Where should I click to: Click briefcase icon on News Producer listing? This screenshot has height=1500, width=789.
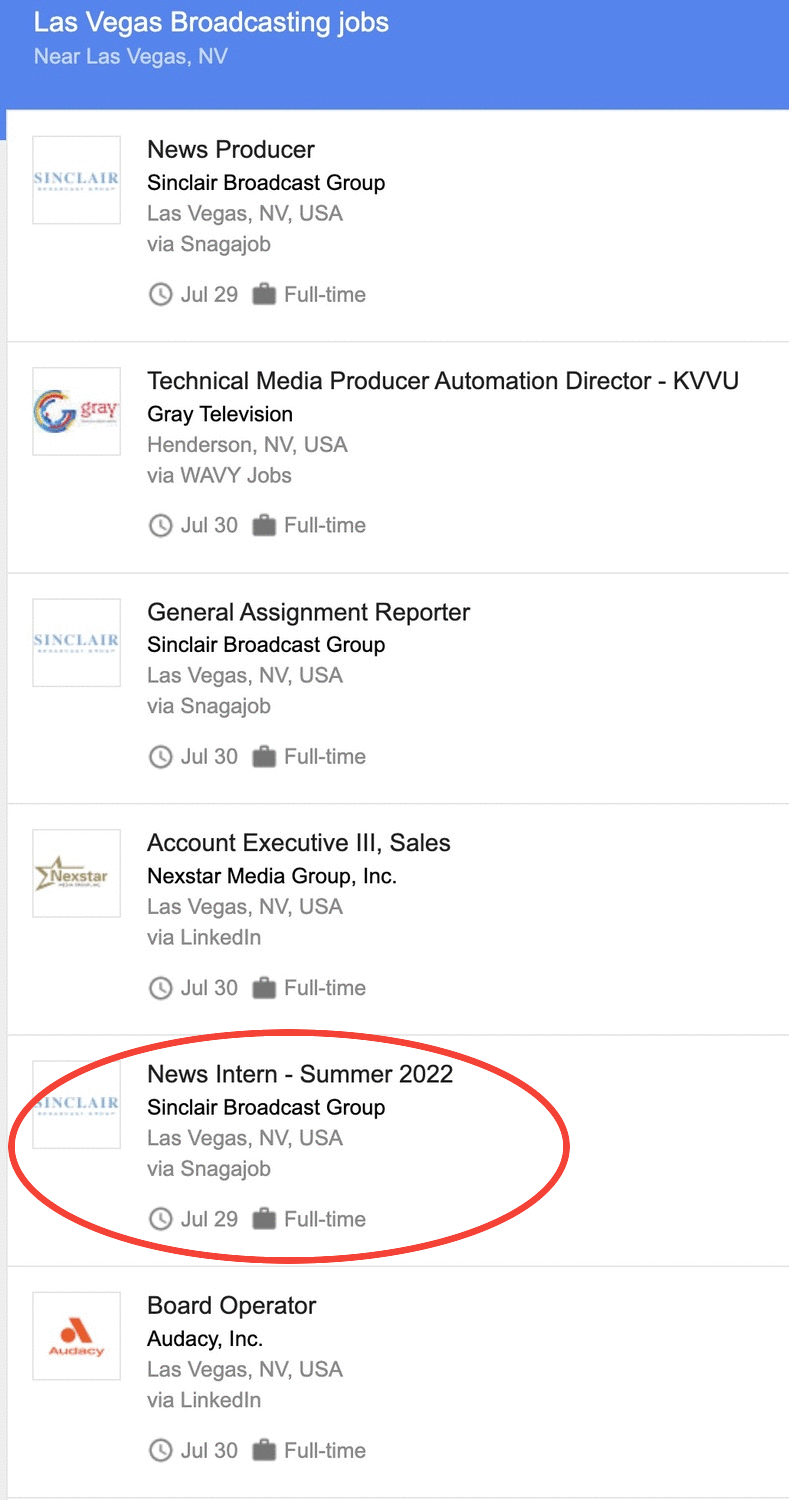click(x=264, y=295)
